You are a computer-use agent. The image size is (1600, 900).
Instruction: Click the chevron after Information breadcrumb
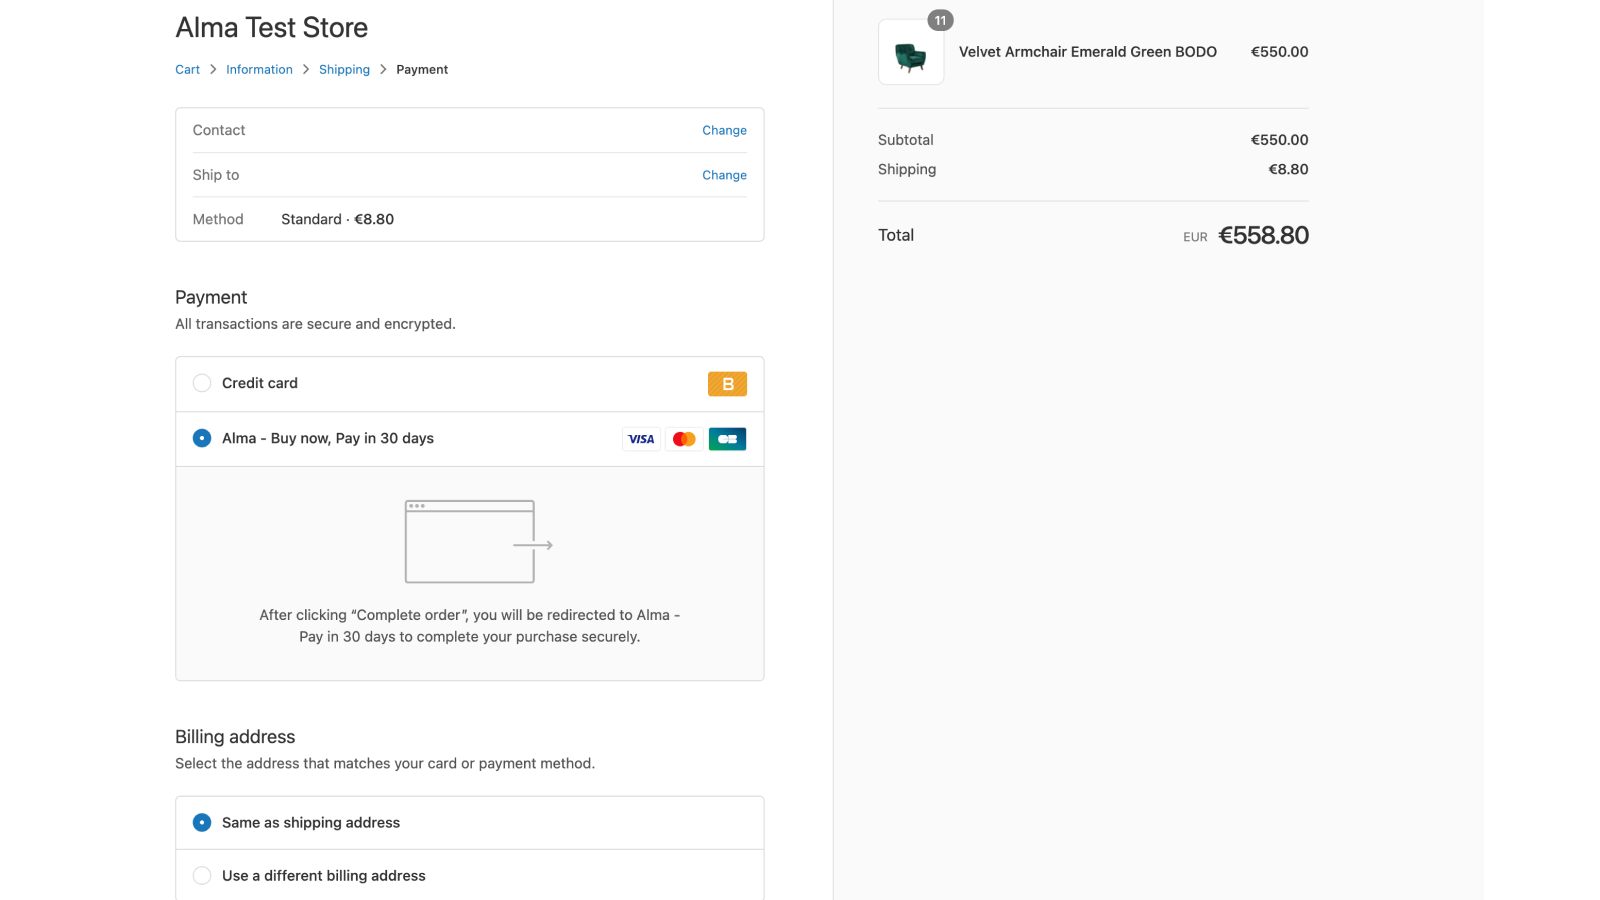[x=306, y=70]
